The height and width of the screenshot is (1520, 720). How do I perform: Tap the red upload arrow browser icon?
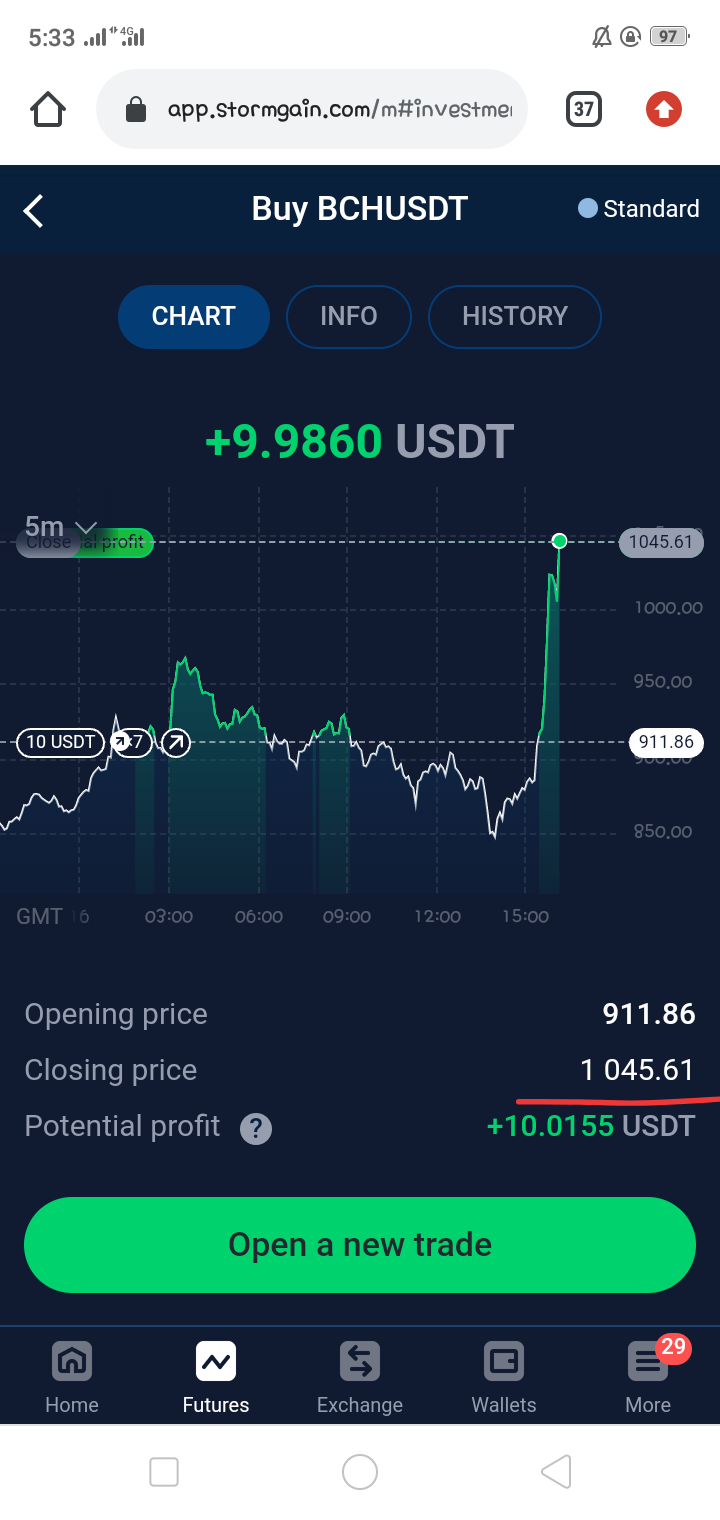[x=664, y=109]
